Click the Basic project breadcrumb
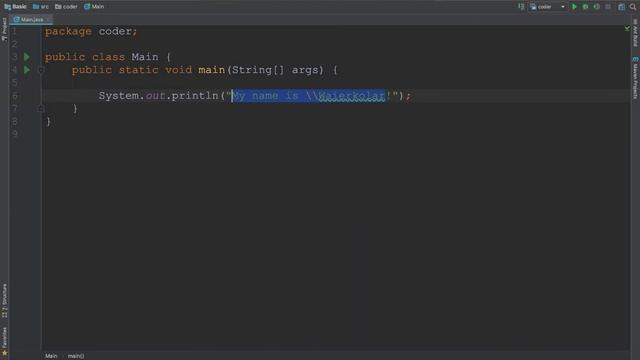Screen dimensions: 640x360 coord(15,7)
